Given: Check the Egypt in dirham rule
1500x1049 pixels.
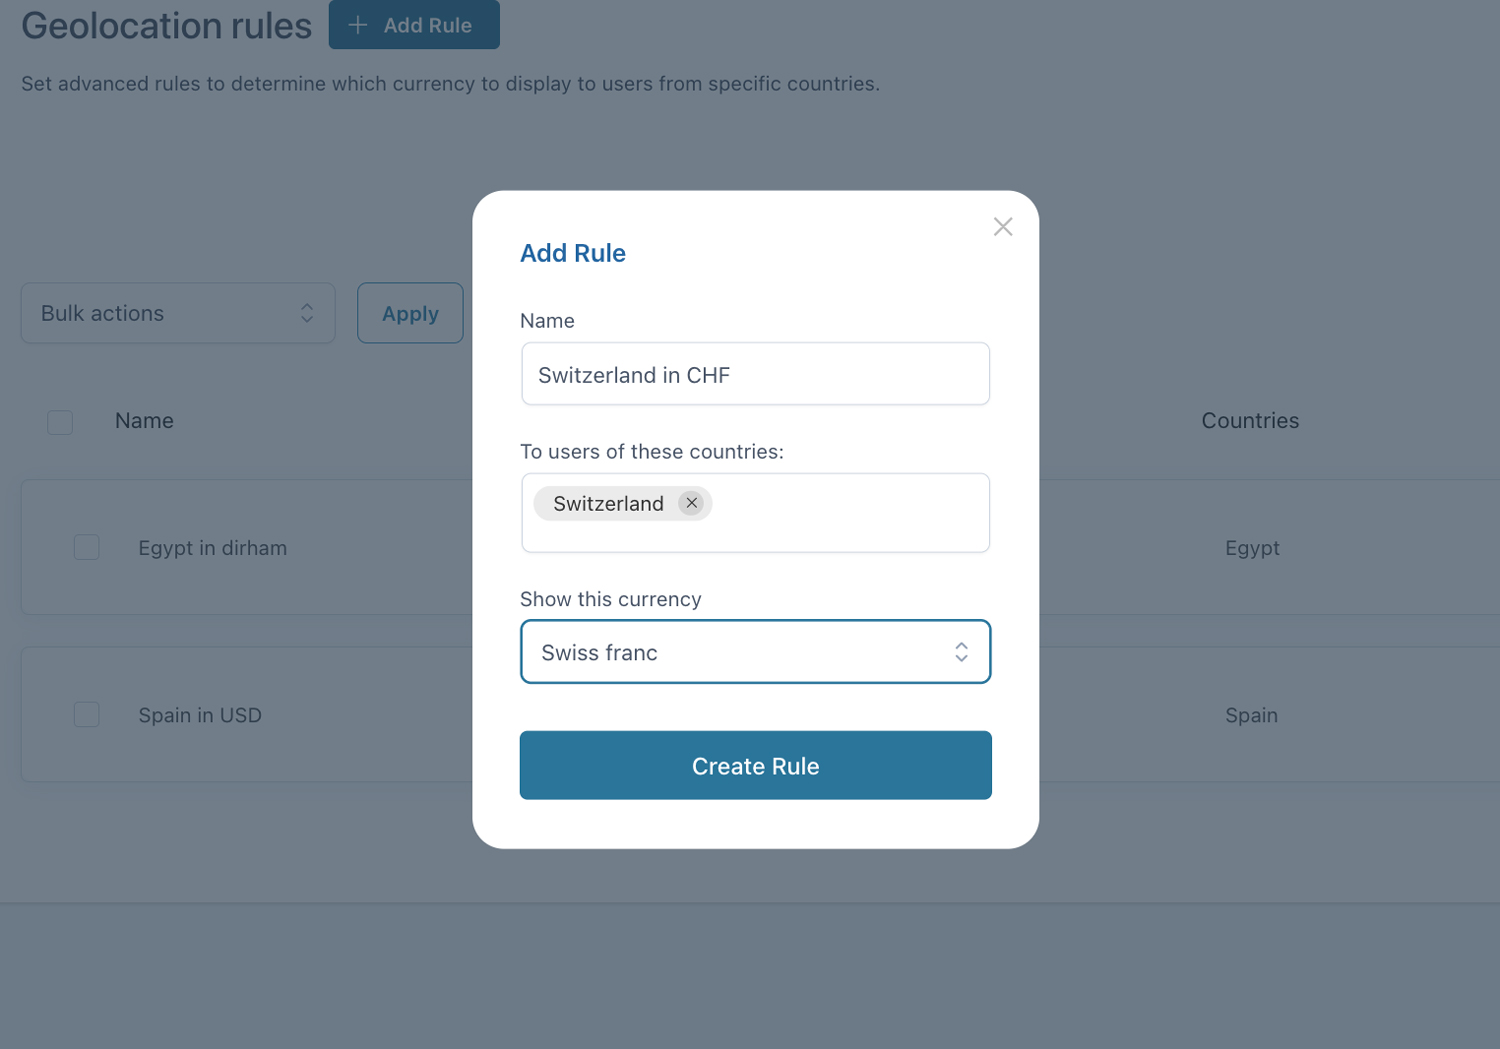Looking at the screenshot, I should point(87,547).
